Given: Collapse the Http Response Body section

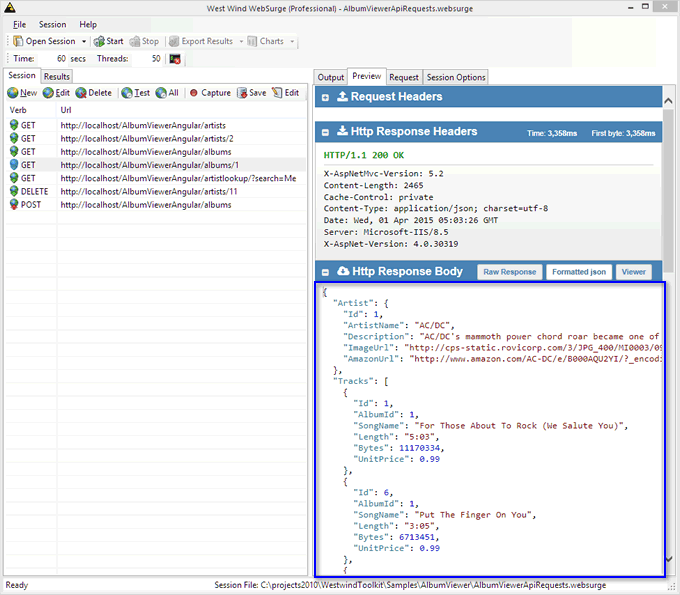Looking at the screenshot, I should click(325, 271).
